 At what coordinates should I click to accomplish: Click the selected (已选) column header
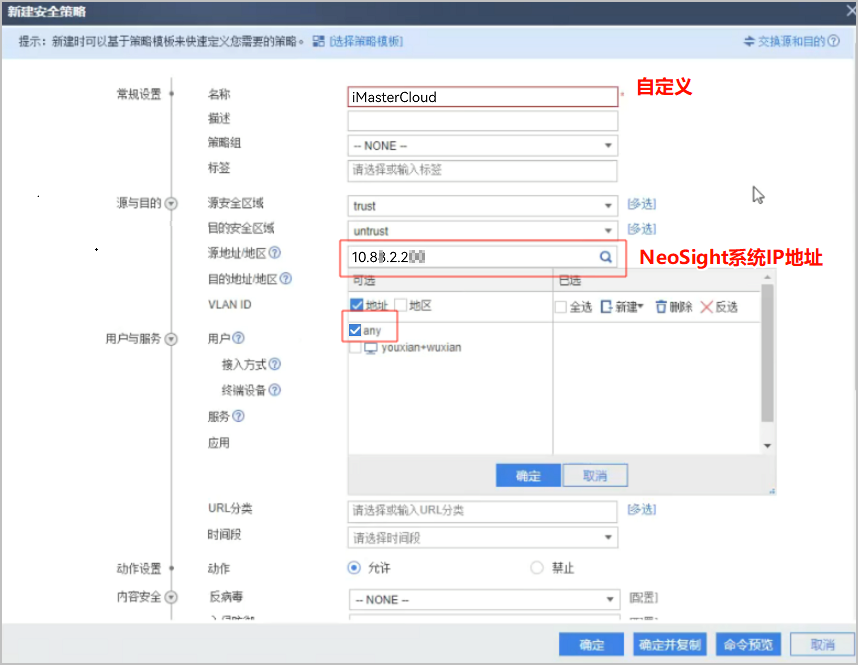[570, 280]
